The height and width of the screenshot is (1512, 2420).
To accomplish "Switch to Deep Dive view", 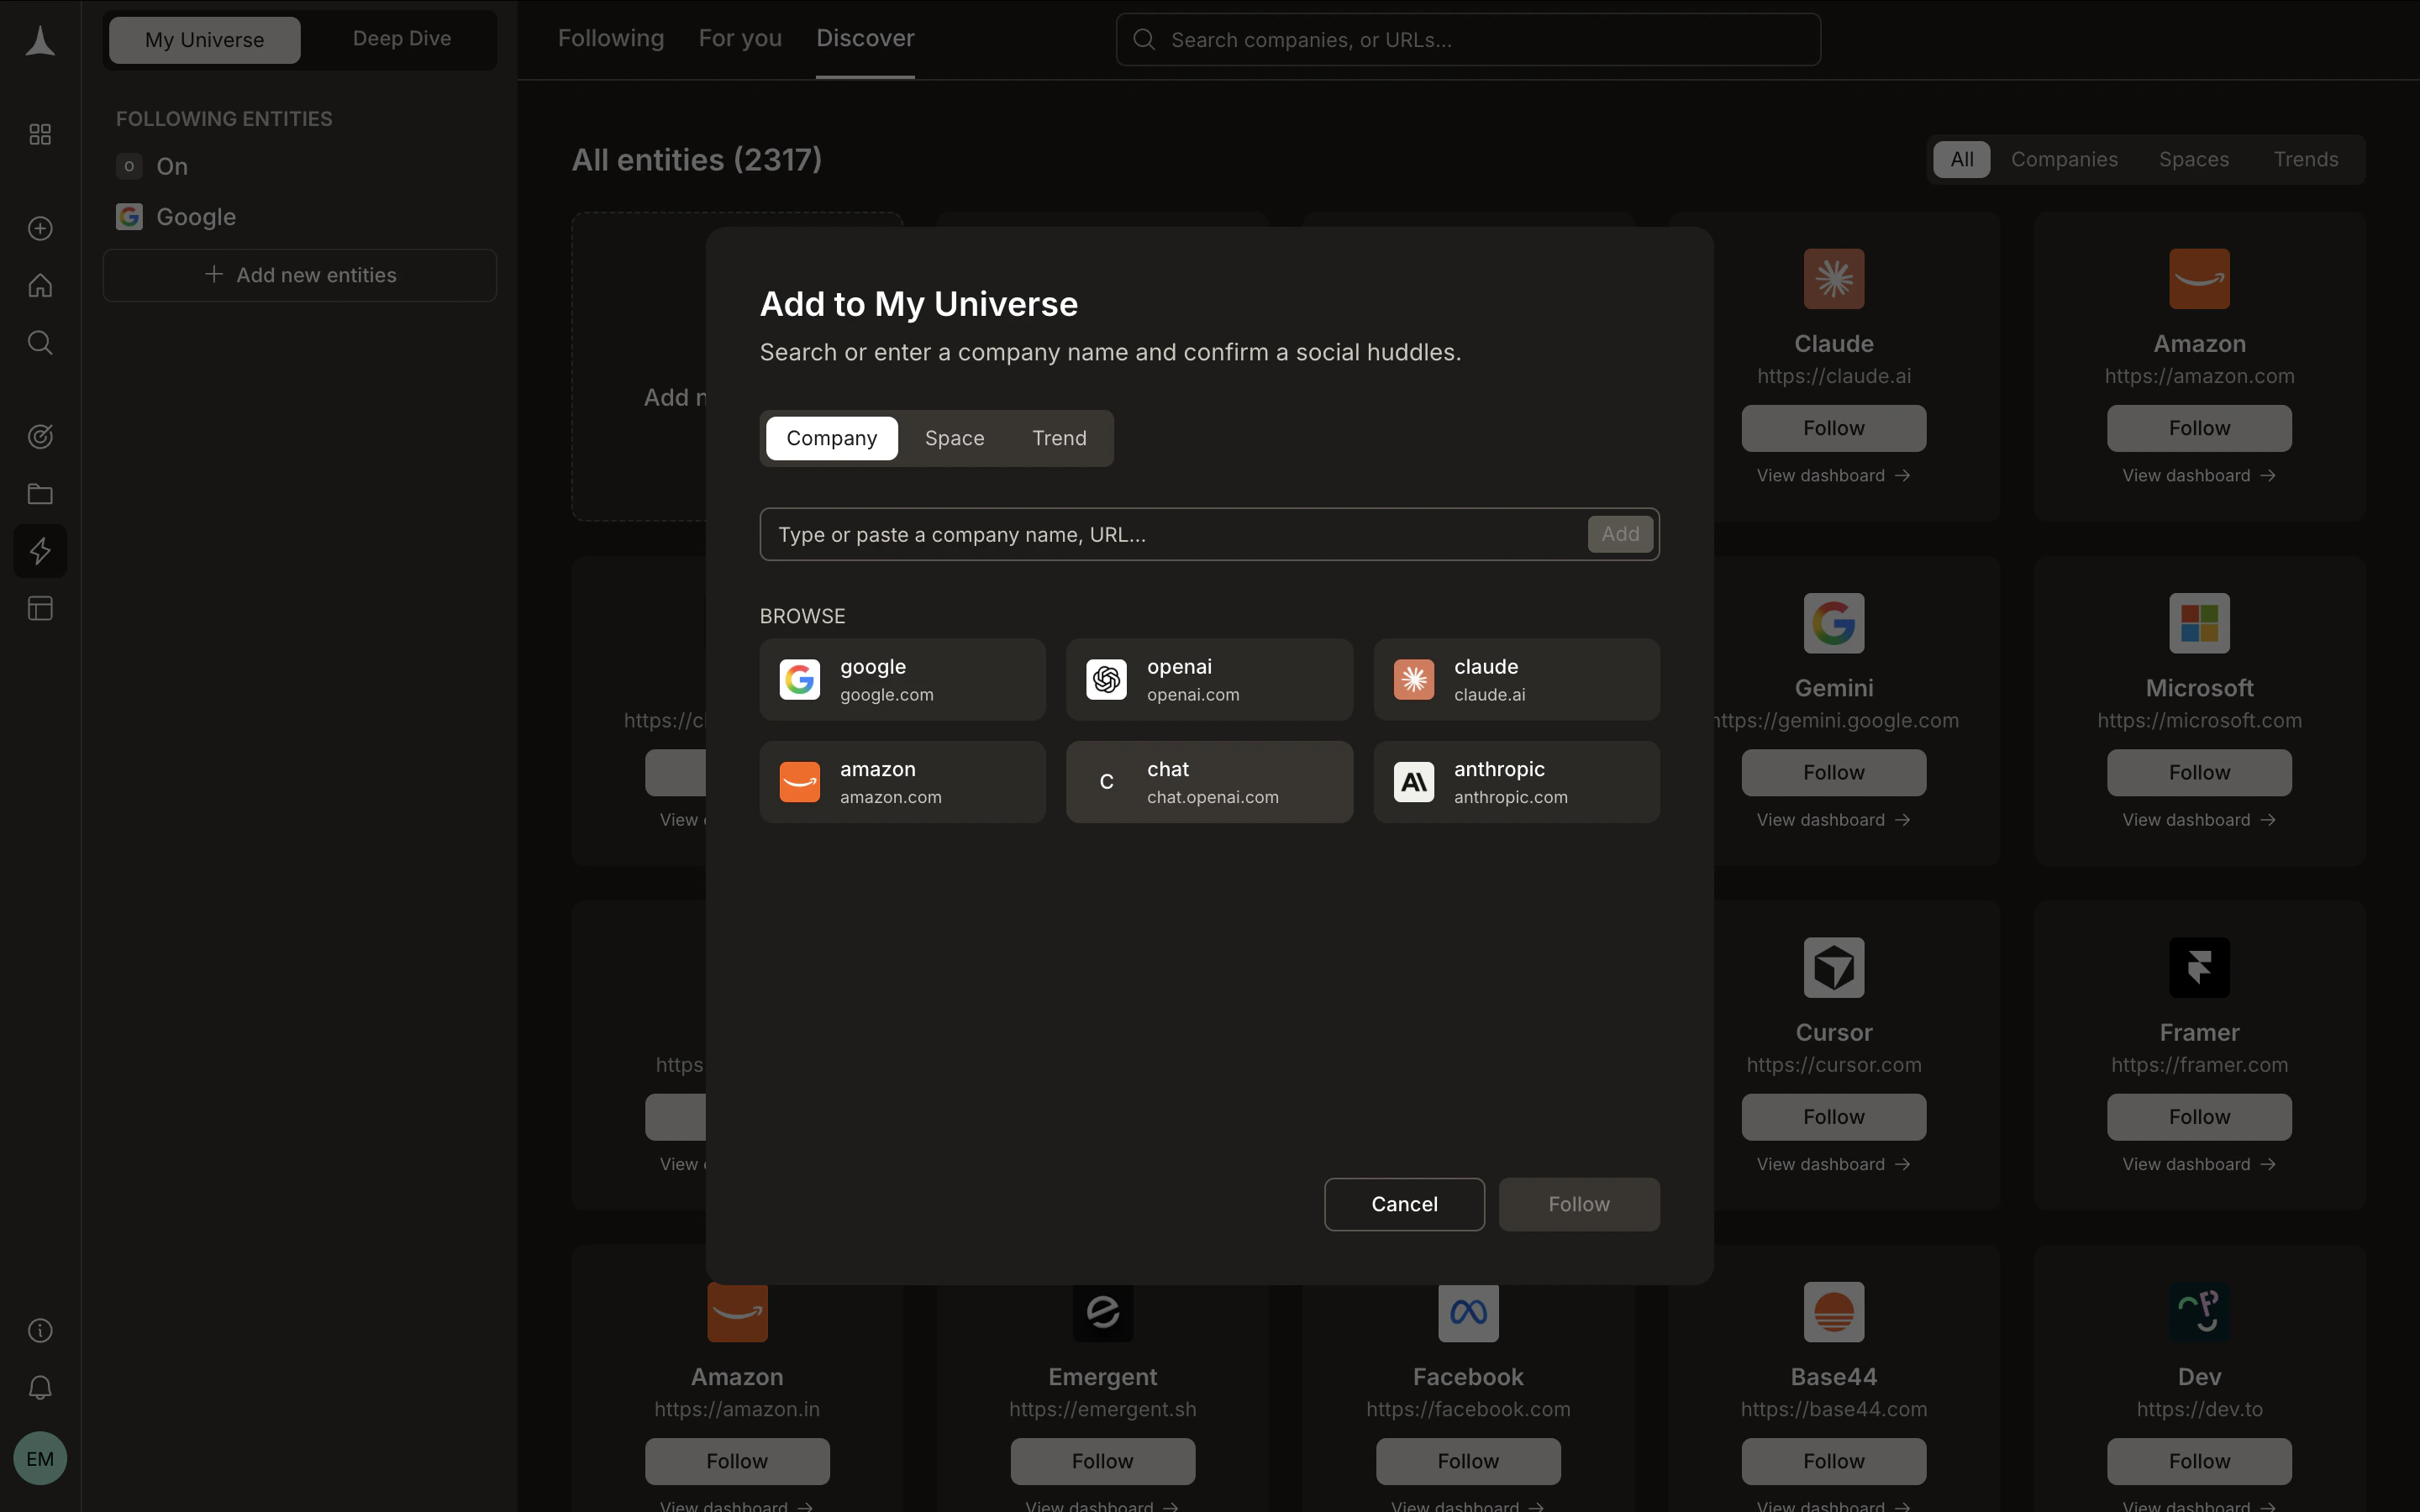I will coord(402,39).
